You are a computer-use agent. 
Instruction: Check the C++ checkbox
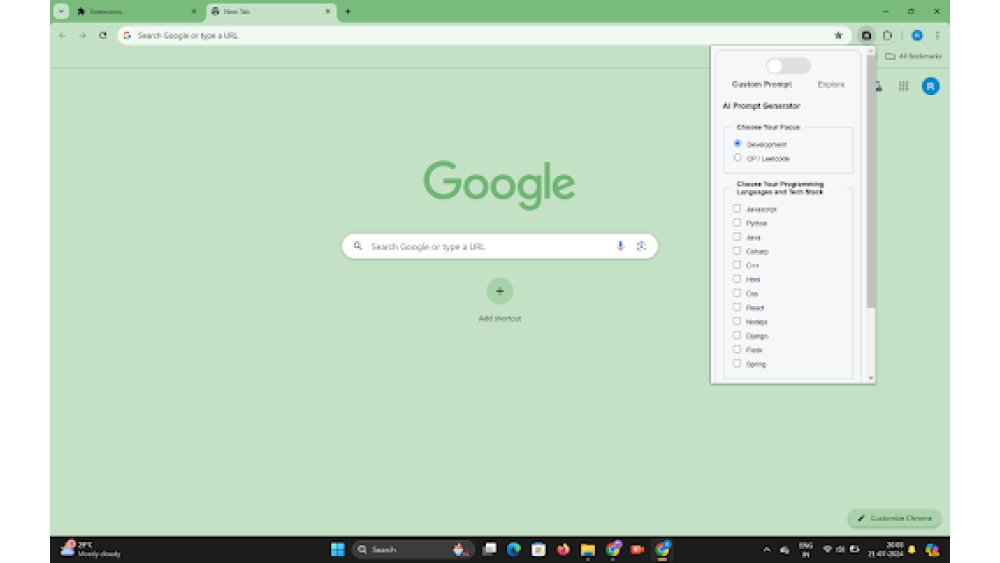[737, 265]
